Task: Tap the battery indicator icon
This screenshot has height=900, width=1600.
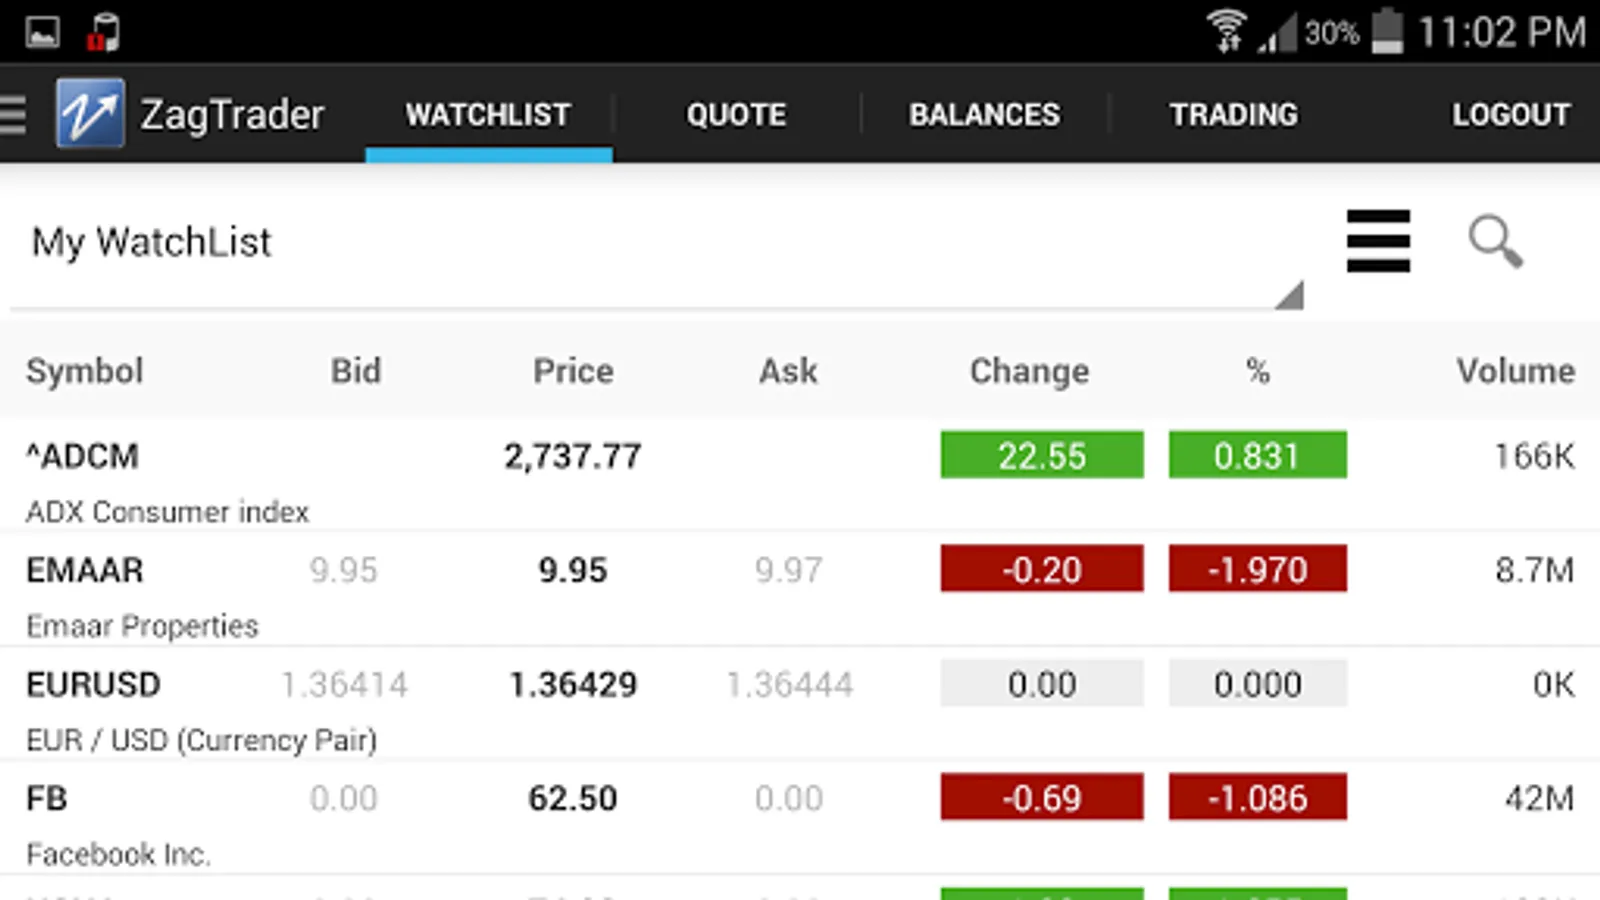Action: (x=1387, y=31)
